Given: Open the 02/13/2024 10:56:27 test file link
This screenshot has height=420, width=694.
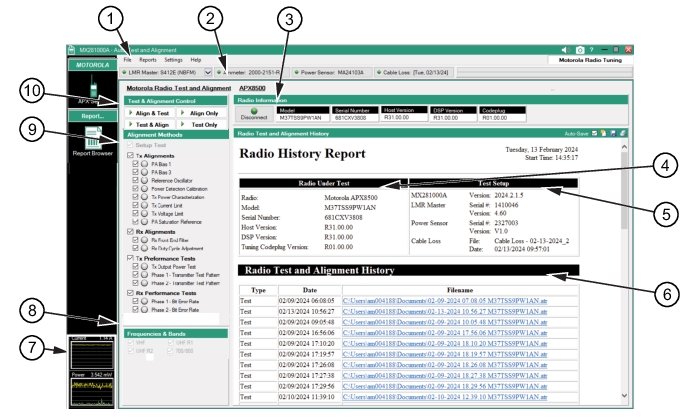Looking at the screenshot, I should [x=445, y=312].
